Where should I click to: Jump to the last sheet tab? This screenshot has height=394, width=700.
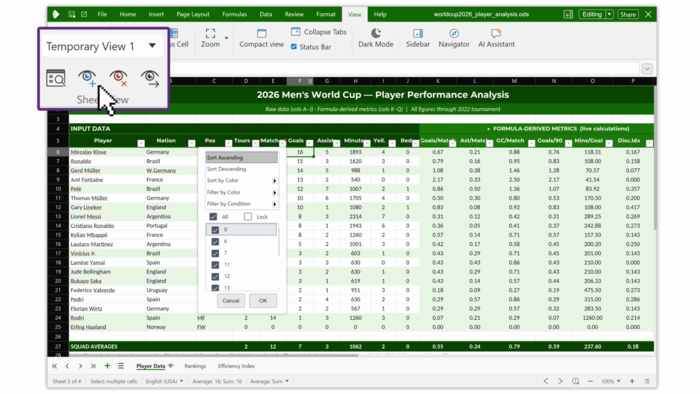click(x=93, y=366)
